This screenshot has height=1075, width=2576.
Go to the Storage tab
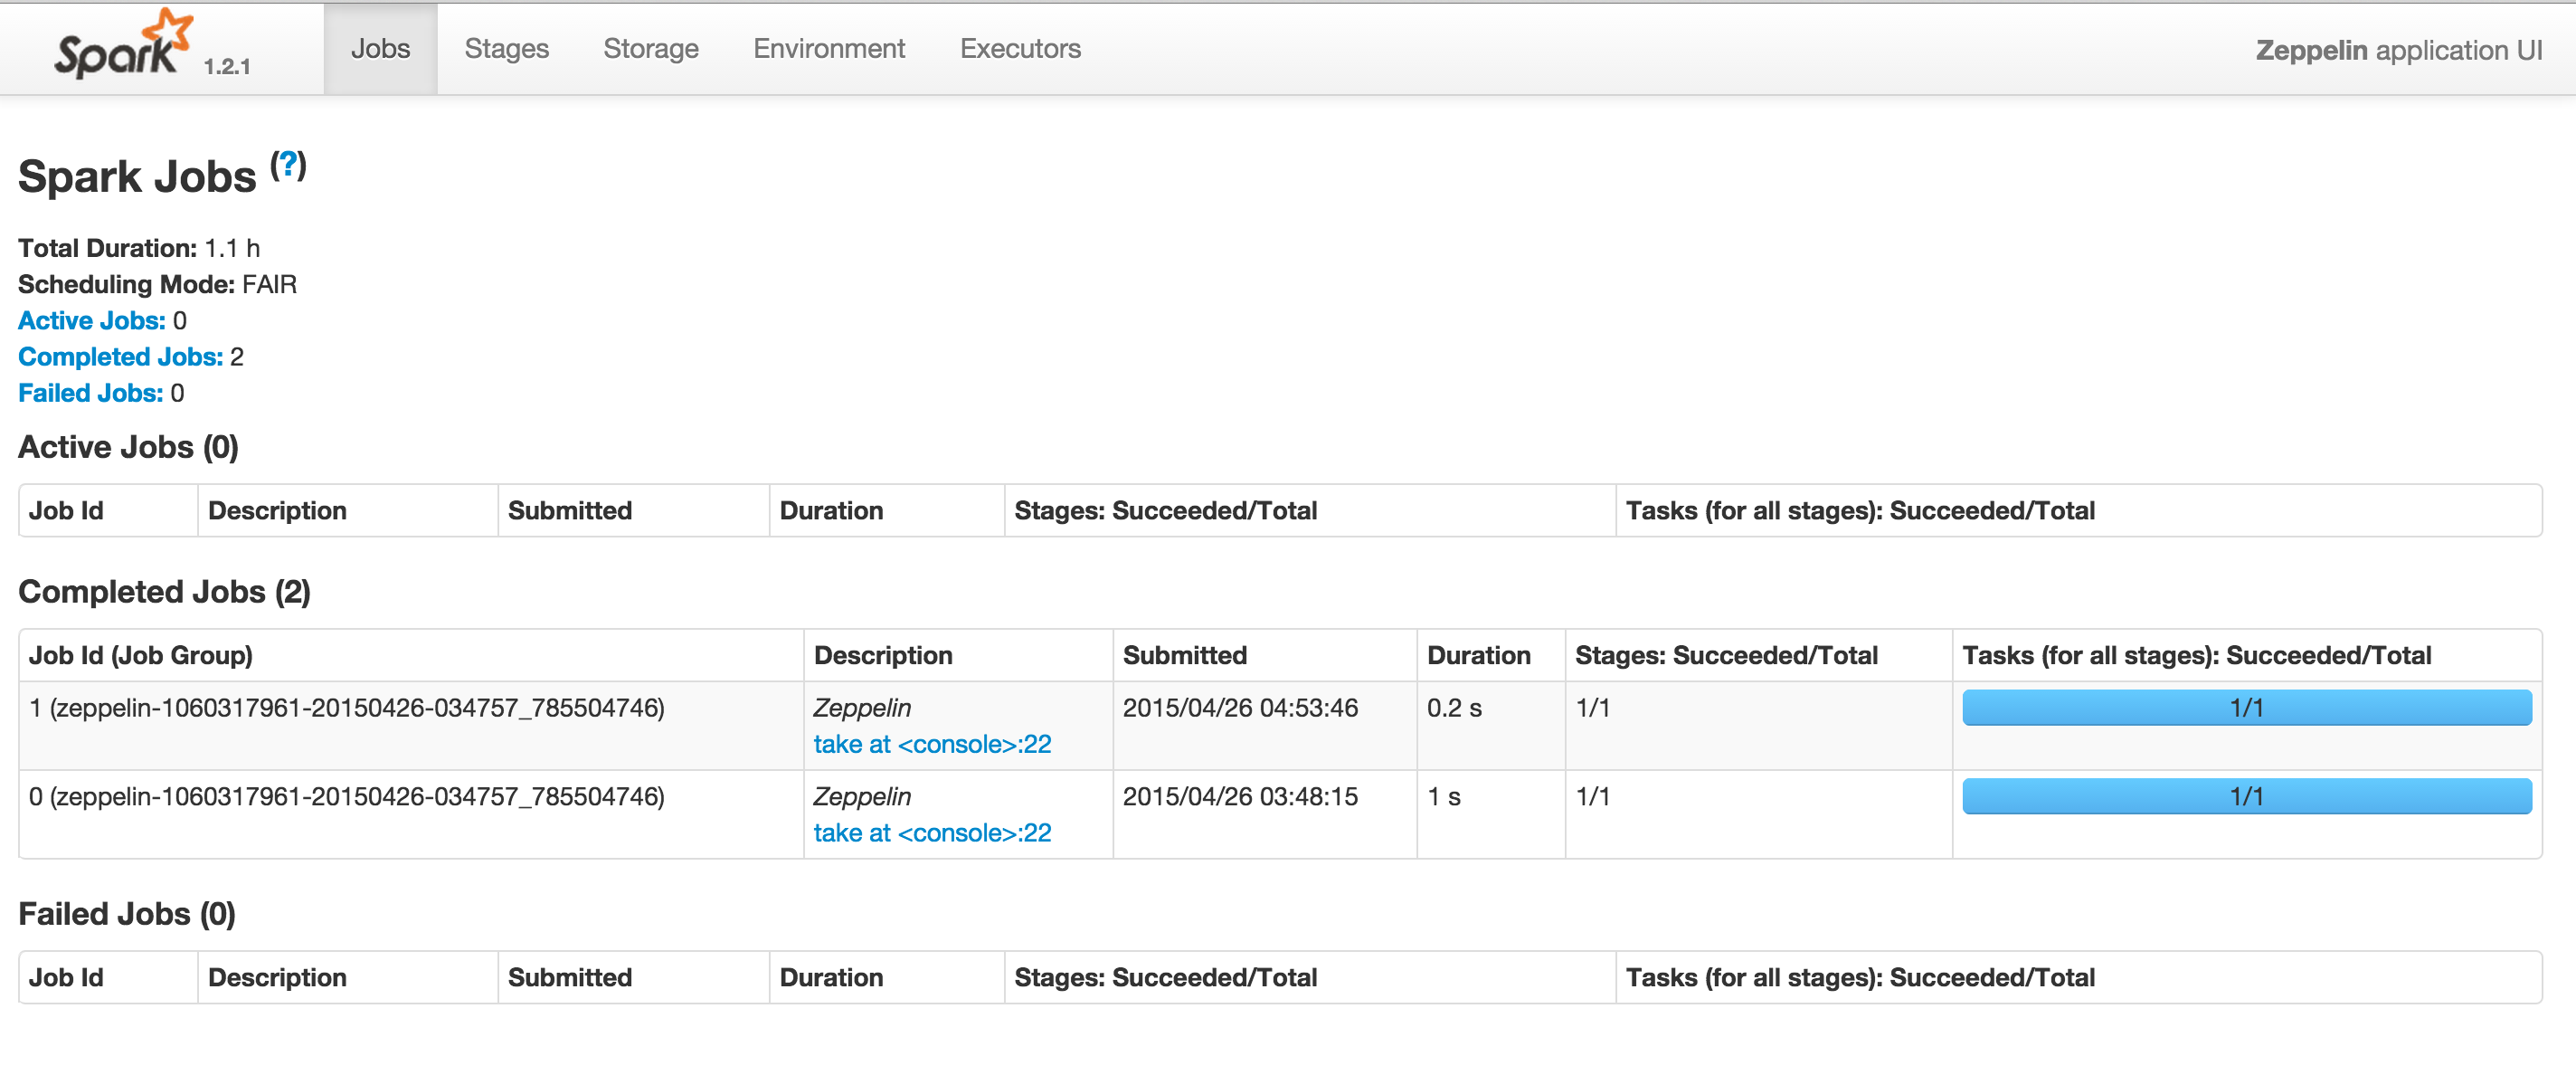pos(651,49)
